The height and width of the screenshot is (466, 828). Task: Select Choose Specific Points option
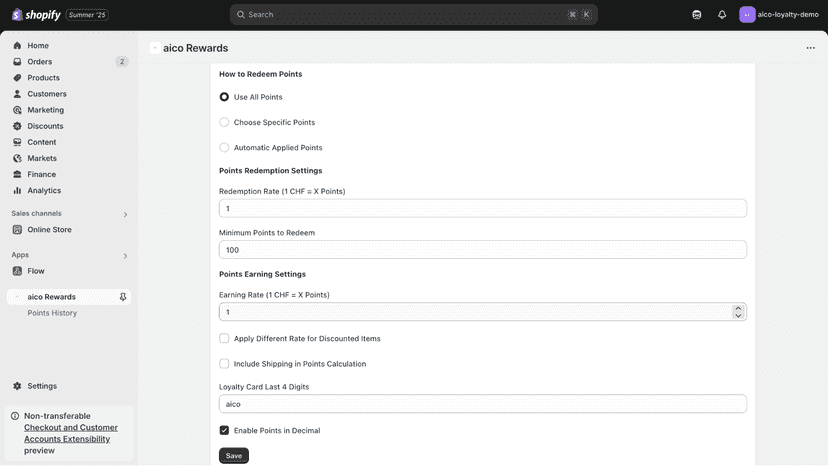[224, 123]
